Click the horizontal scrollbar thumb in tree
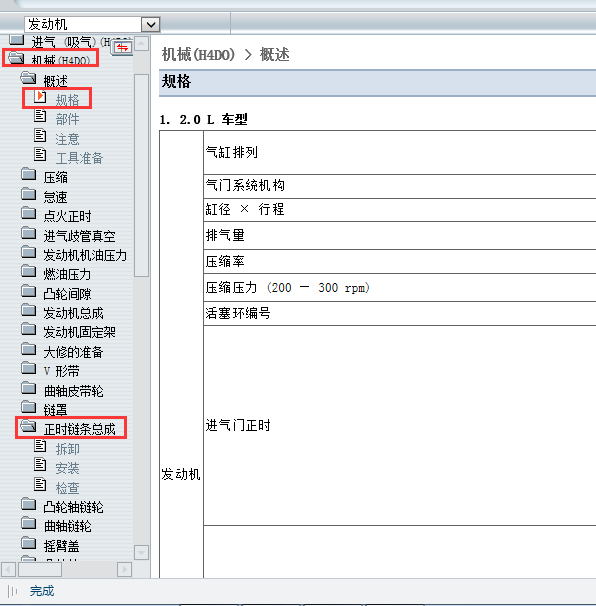 tap(40, 569)
